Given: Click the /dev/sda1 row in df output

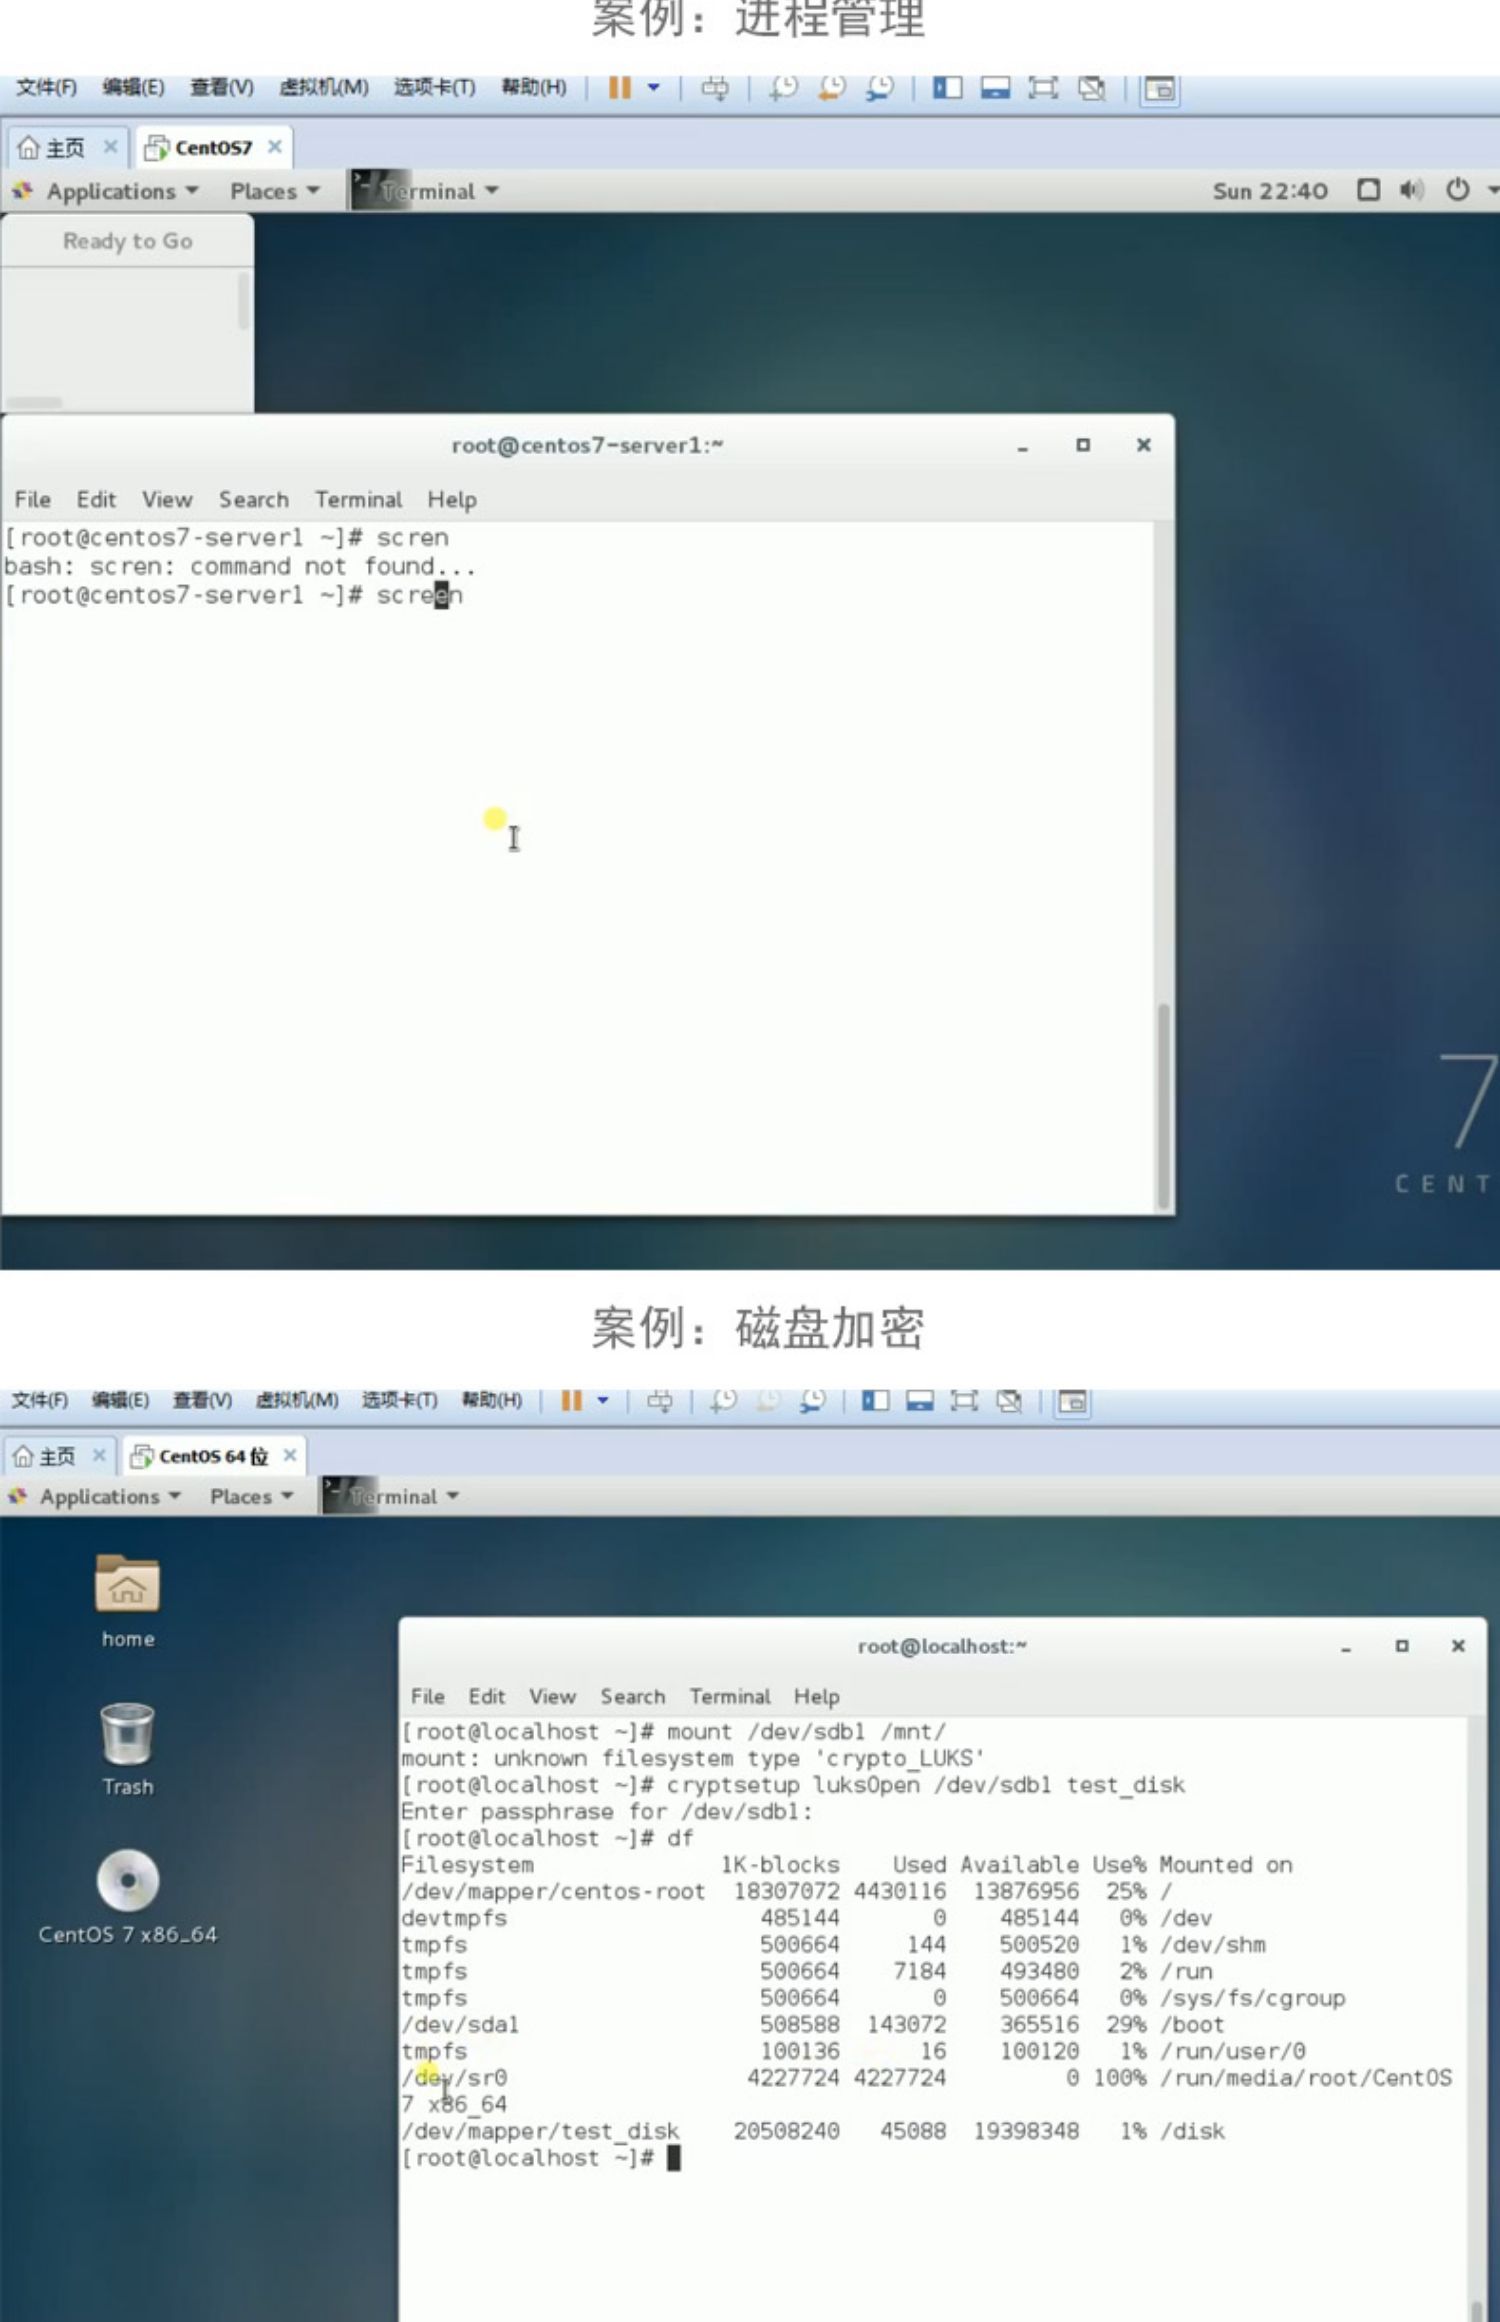Looking at the screenshot, I should tap(812, 2024).
